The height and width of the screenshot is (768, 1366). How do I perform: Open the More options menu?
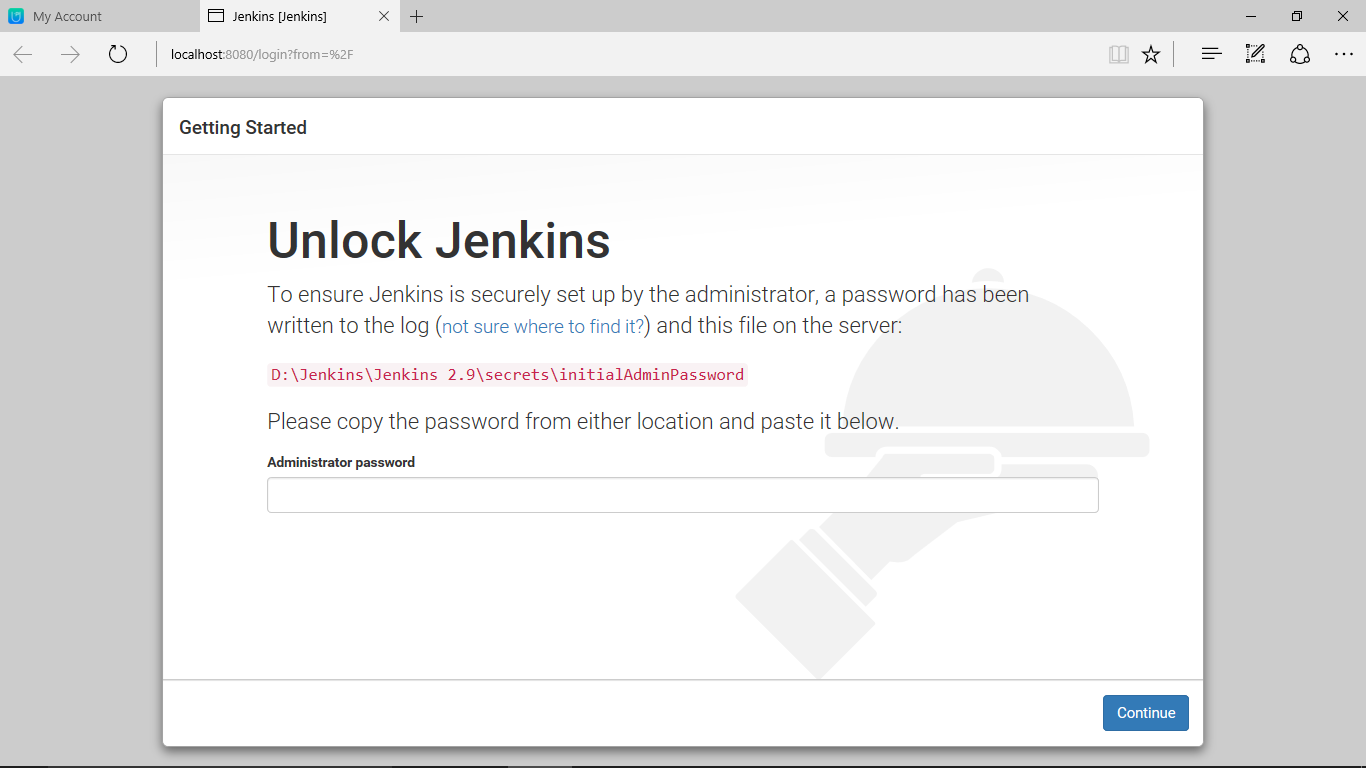pos(1344,54)
